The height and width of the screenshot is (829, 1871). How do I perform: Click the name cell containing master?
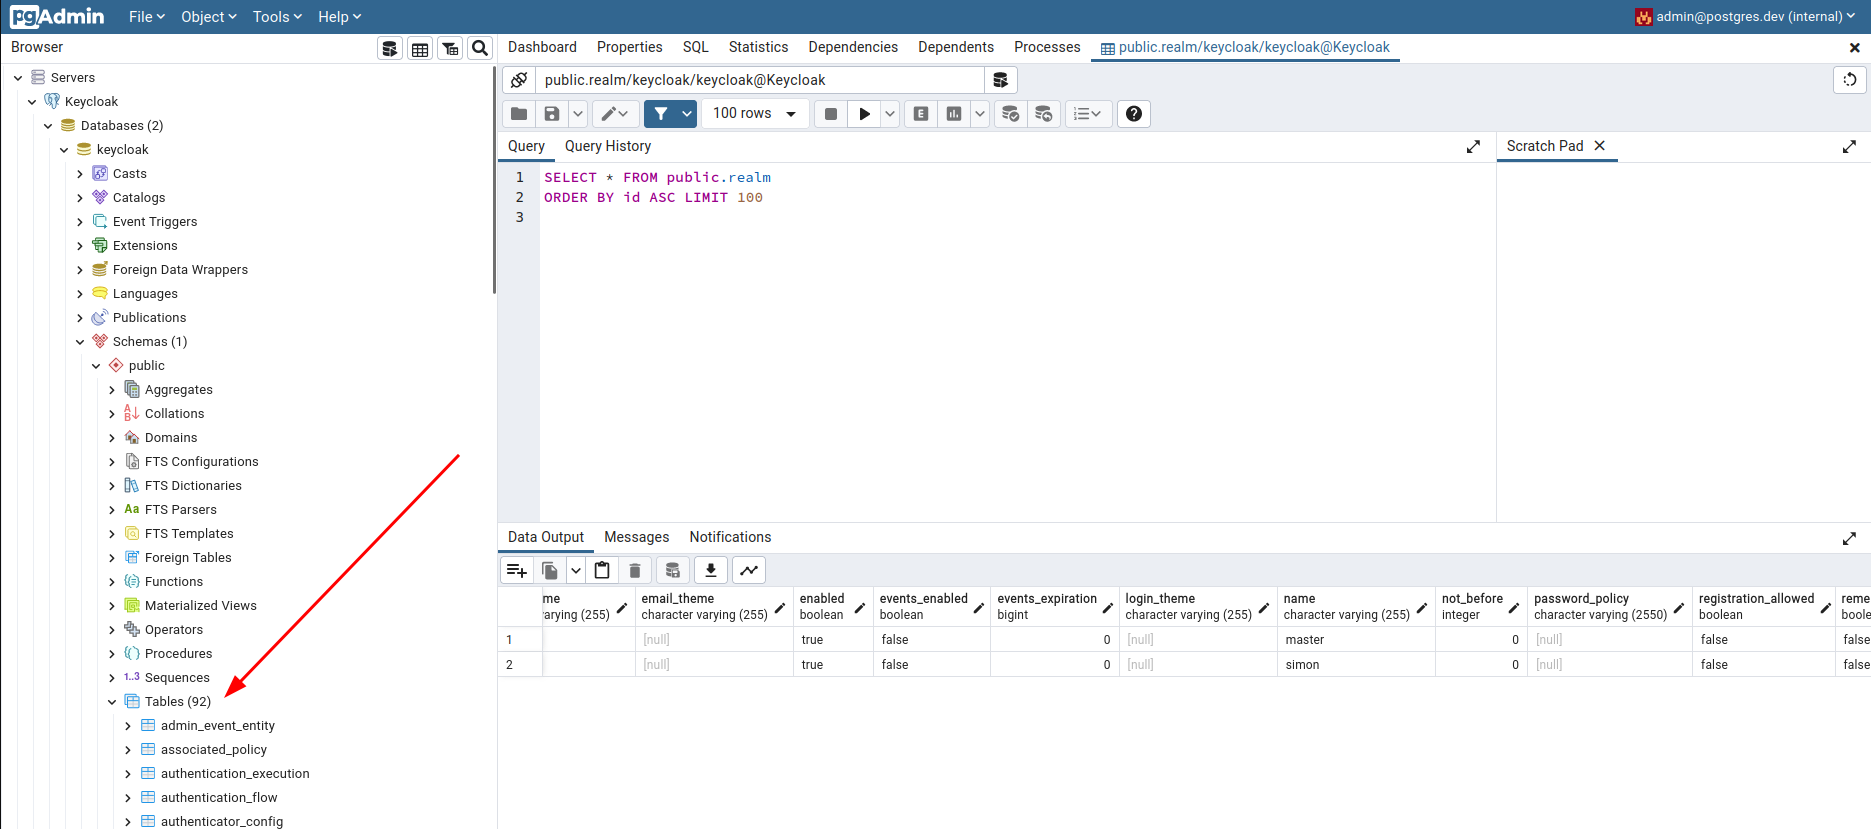click(1356, 640)
